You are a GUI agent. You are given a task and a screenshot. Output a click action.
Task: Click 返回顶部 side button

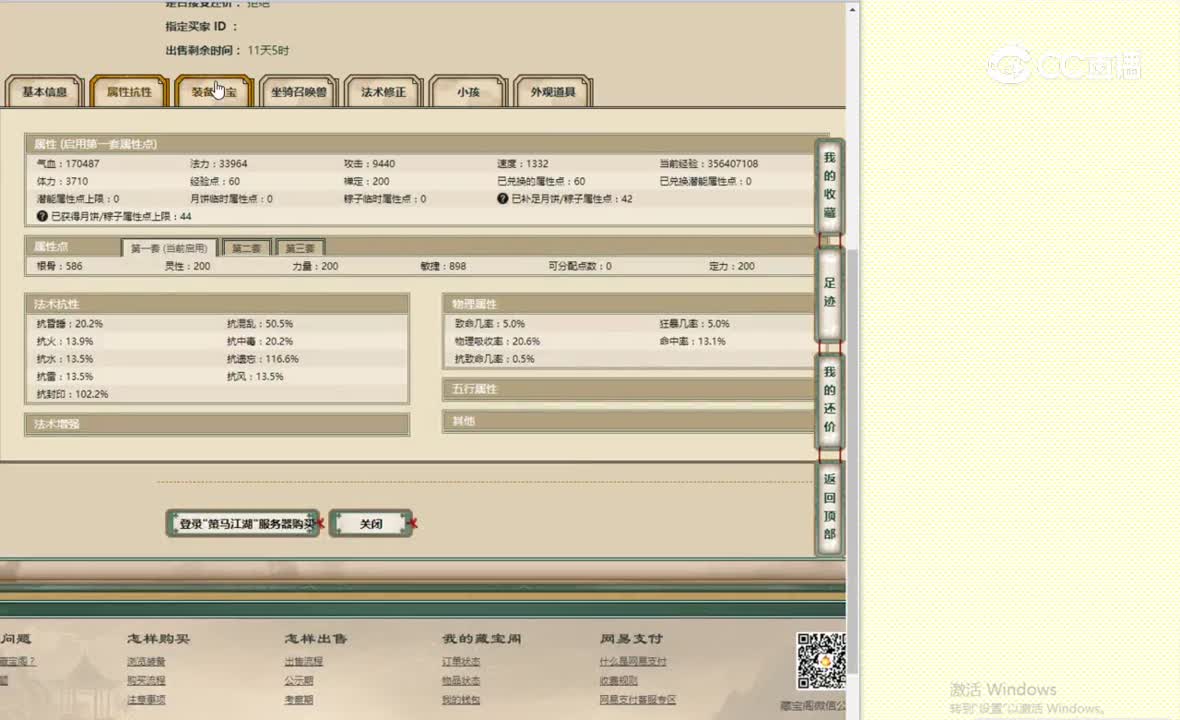tap(829, 507)
